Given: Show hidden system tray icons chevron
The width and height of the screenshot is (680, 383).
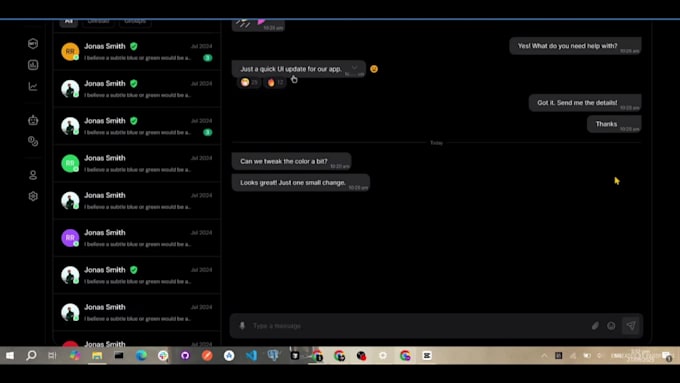Looking at the screenshot, I should tap(544, 356).
